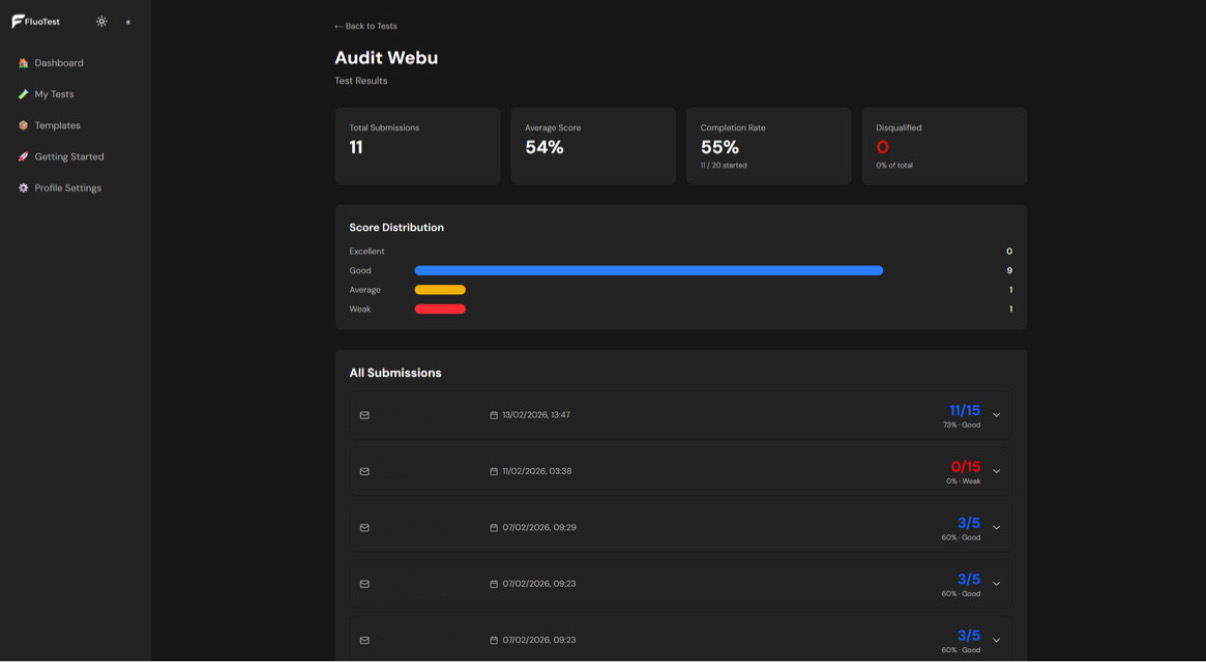Click the envelope icon on the 11/15 submission
The width and height of the screenshot is (1206, 662).
tap(365, 414)
